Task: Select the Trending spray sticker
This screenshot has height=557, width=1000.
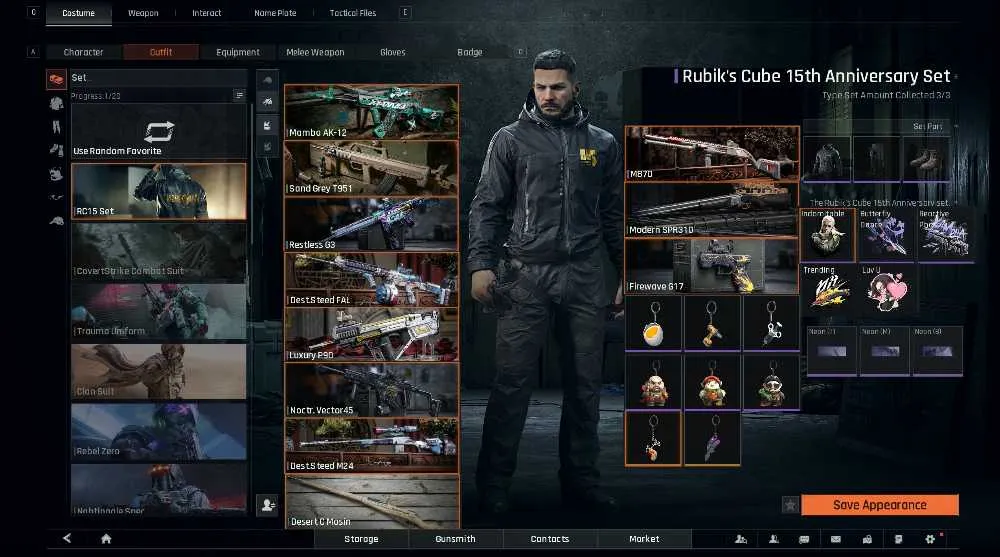Action: tap(827, 289)
